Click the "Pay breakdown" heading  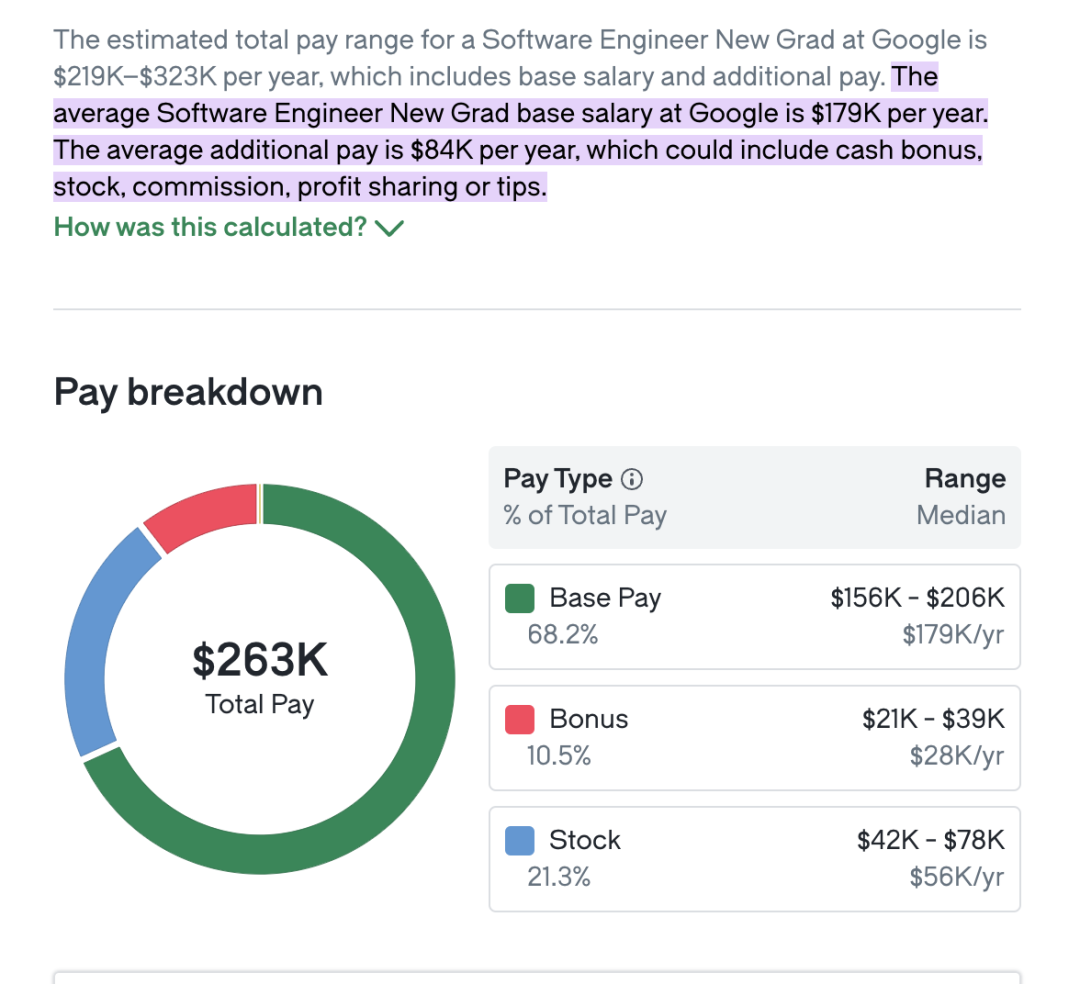tap(188, 392)
